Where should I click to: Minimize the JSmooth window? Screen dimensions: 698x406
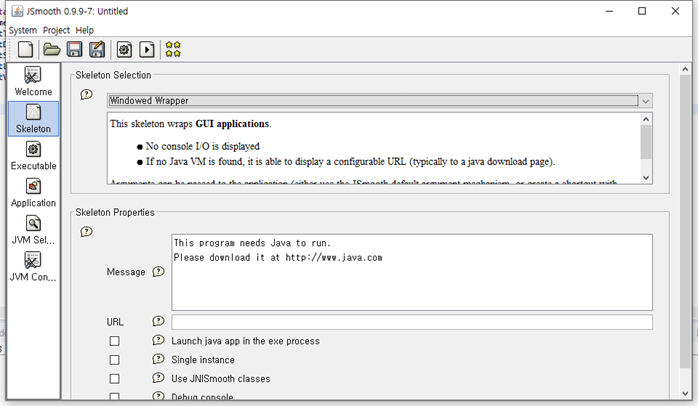pos(609,11)
